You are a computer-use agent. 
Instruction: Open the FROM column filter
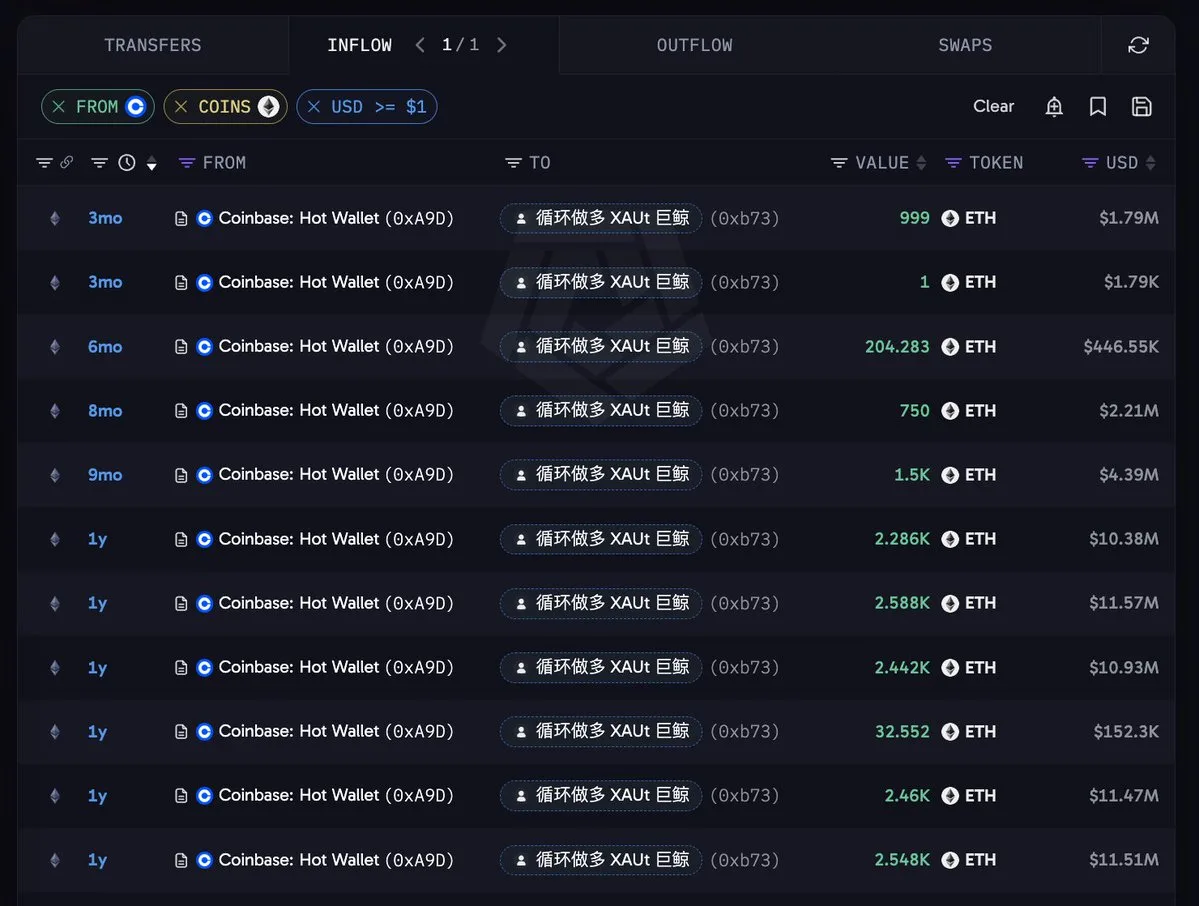click(187, 163)
